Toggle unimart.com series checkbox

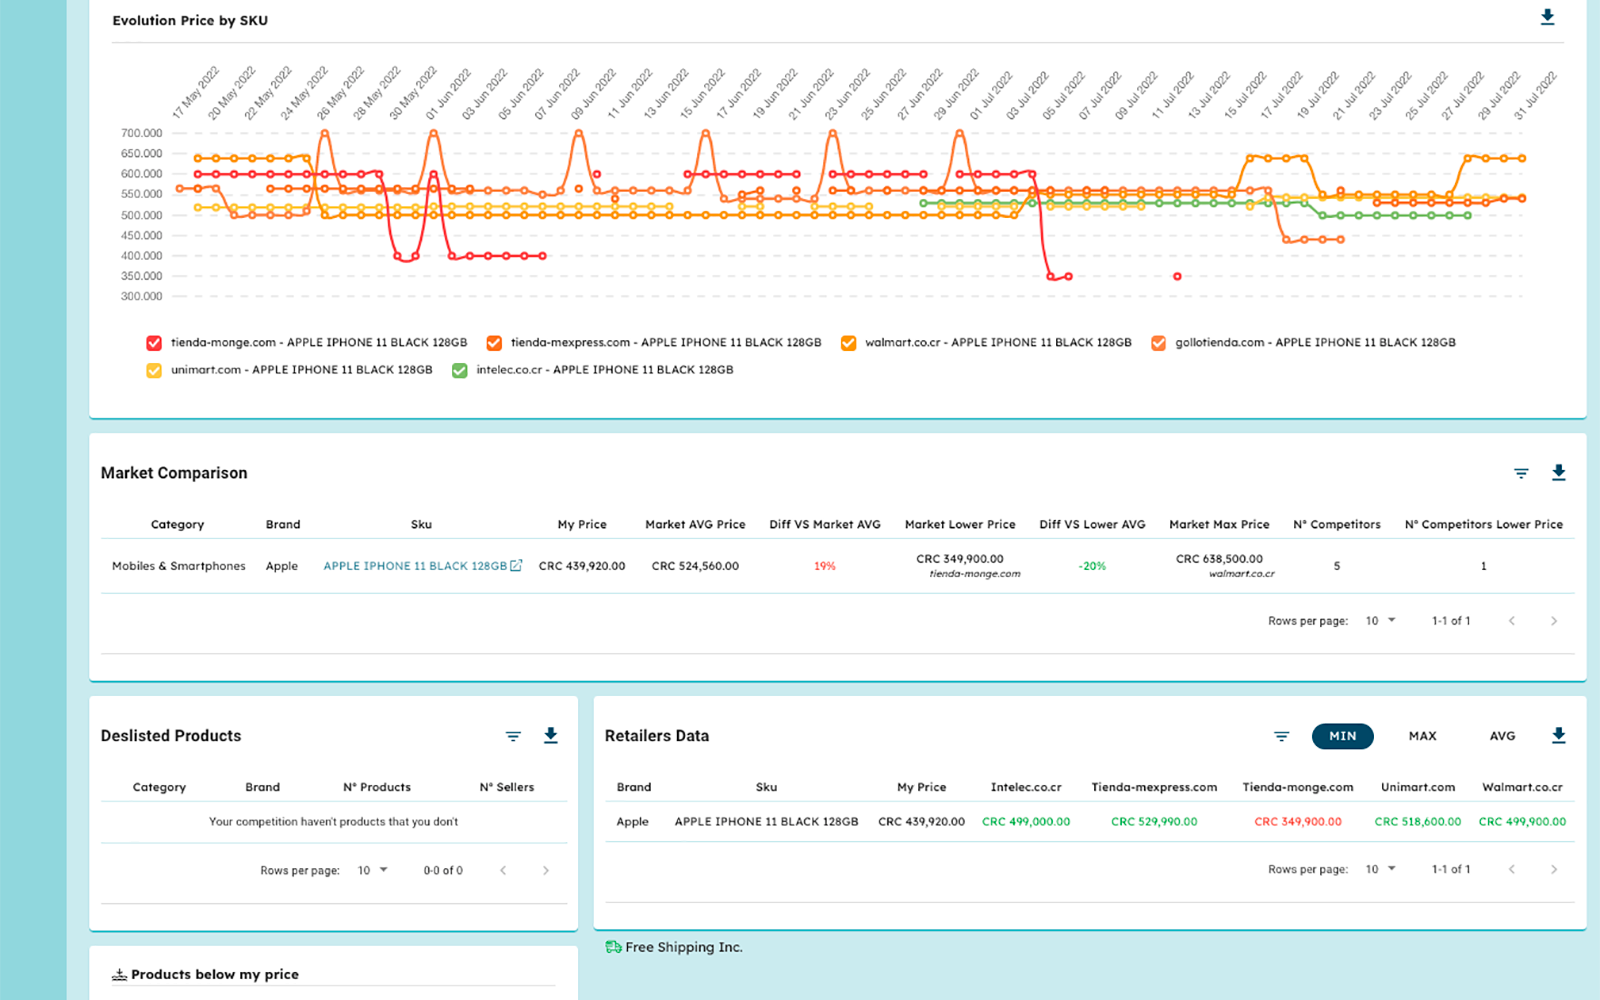click(154, 370)
